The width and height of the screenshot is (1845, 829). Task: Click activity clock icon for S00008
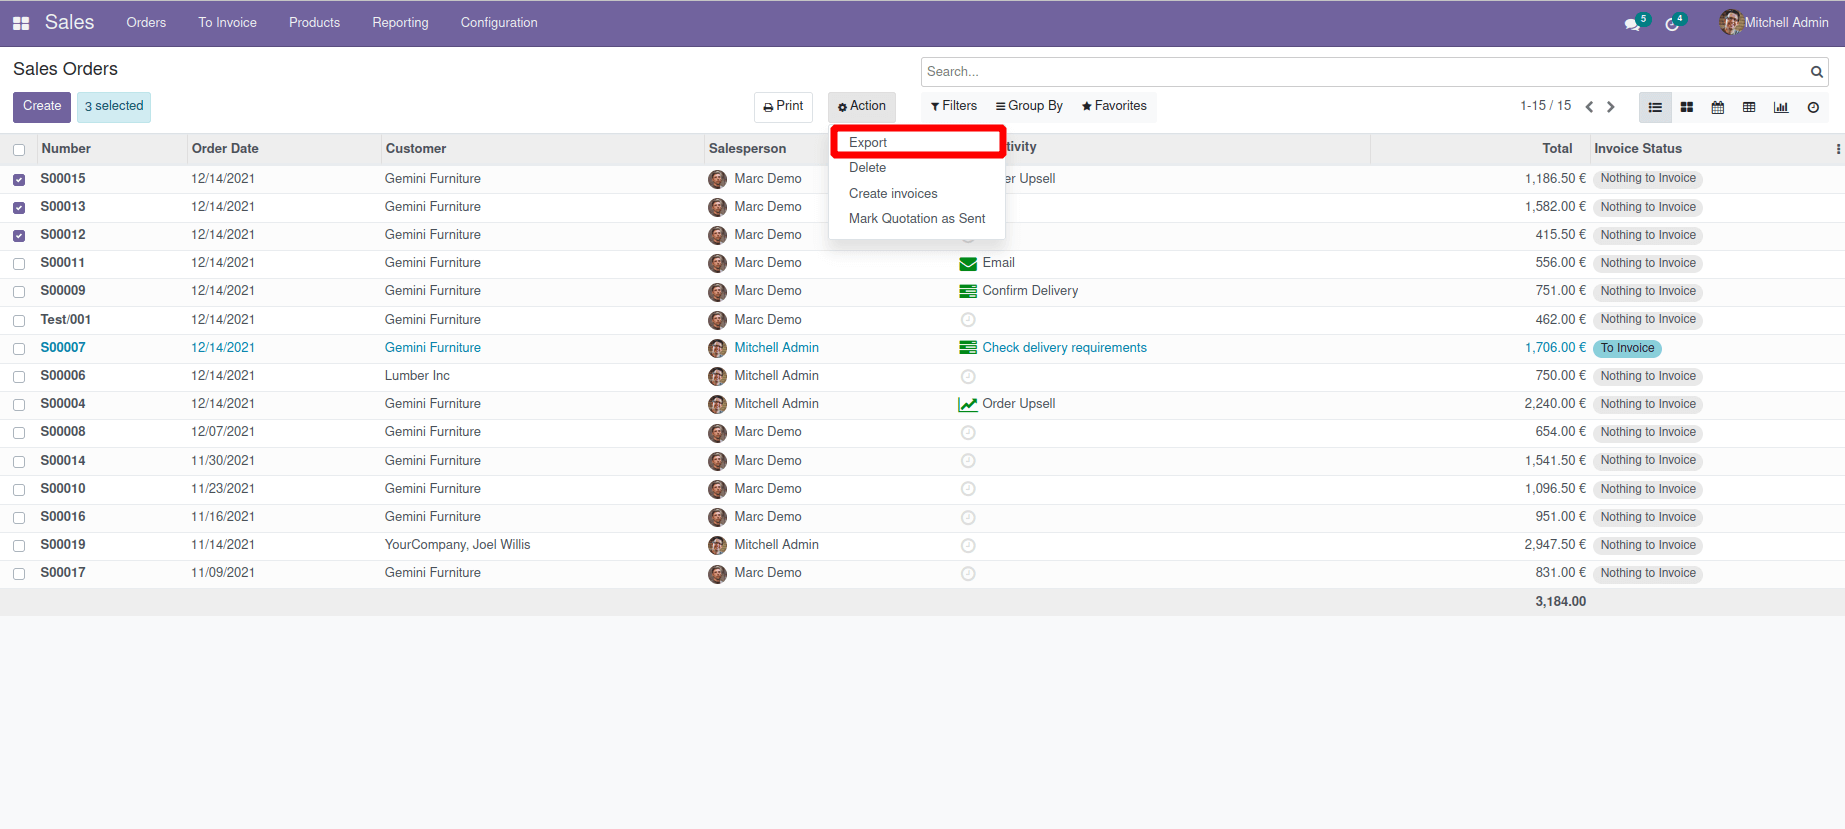pyautogui.click(x=968, y=433)
